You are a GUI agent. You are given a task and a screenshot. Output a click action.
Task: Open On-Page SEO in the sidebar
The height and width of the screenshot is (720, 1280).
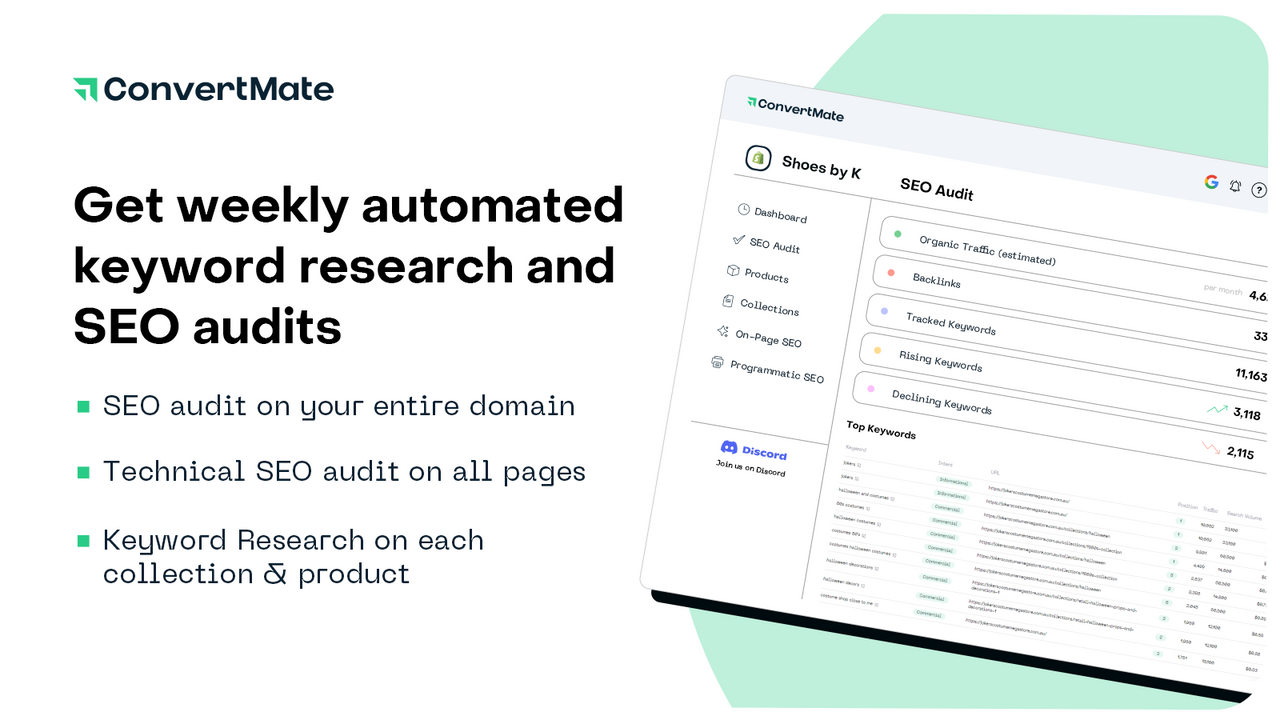pyautogui.click(x=768, y=338)
